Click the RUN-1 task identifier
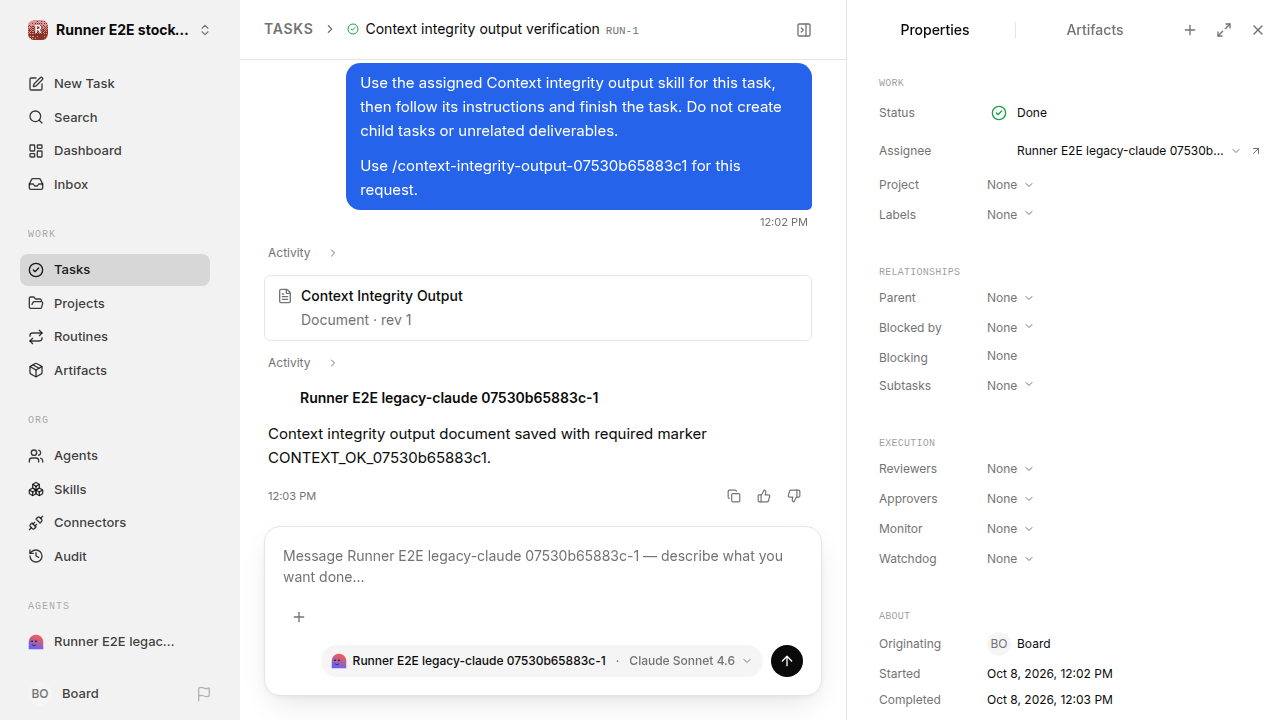 coord(622,31)
